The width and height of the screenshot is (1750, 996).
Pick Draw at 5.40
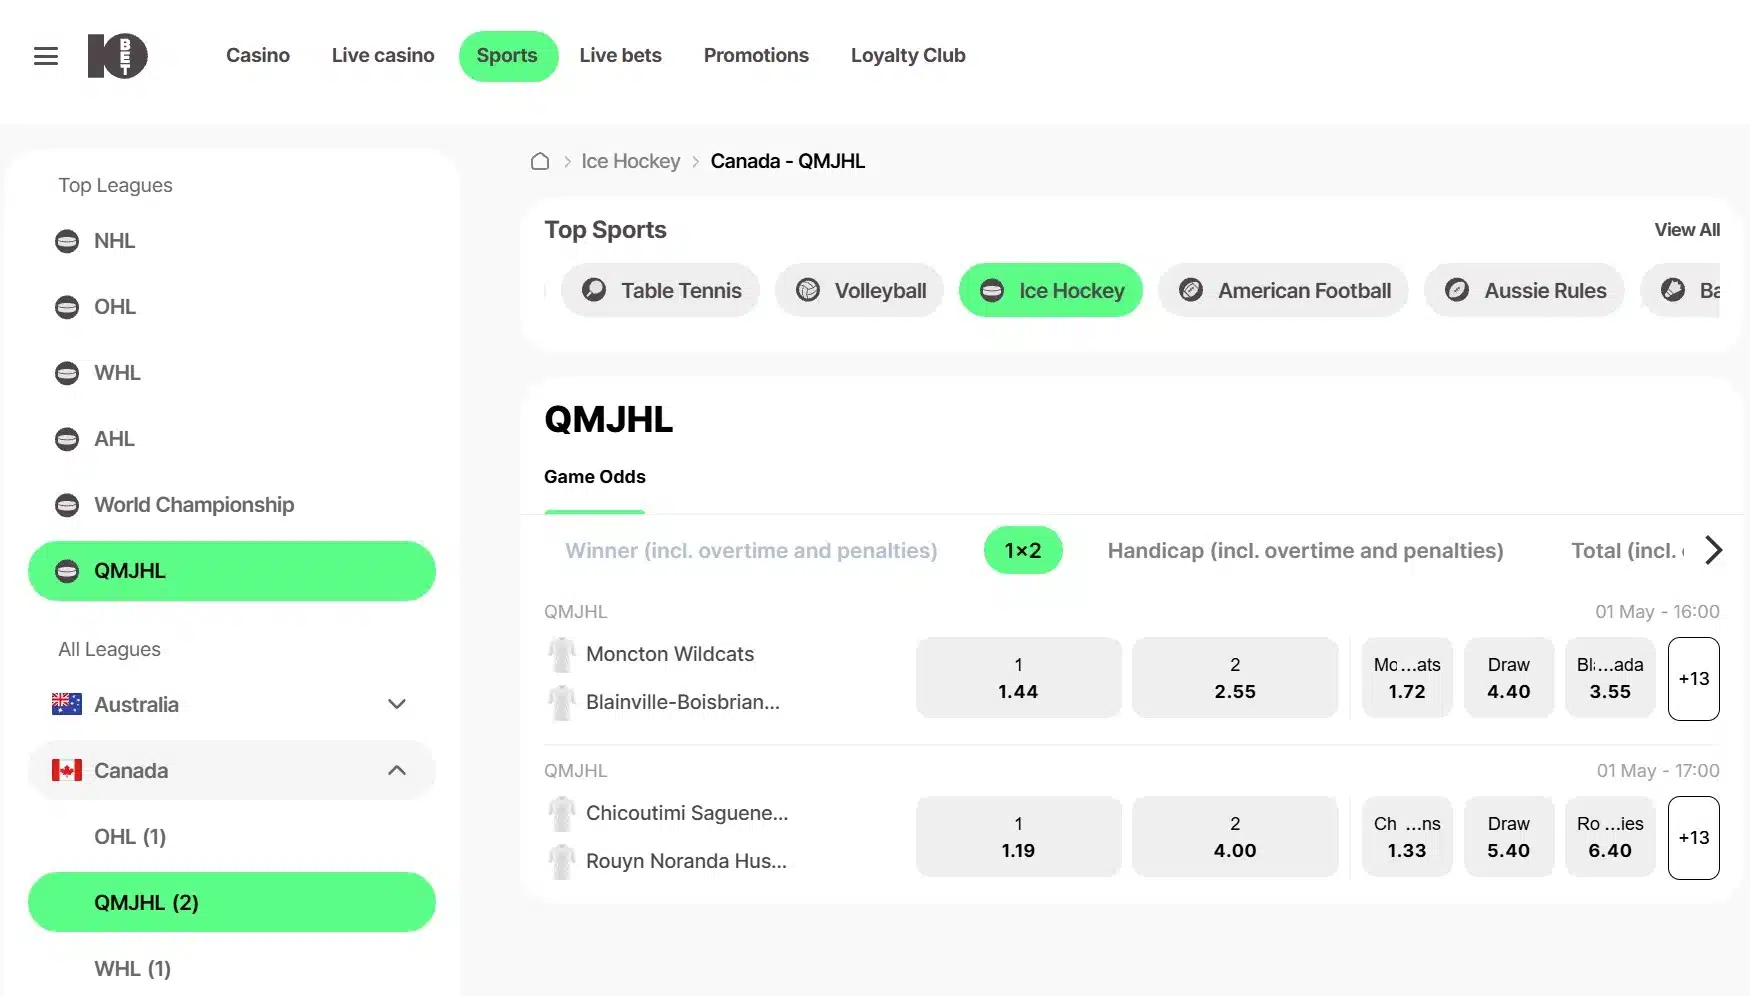pyautogui.click(x=1509, y=837)
